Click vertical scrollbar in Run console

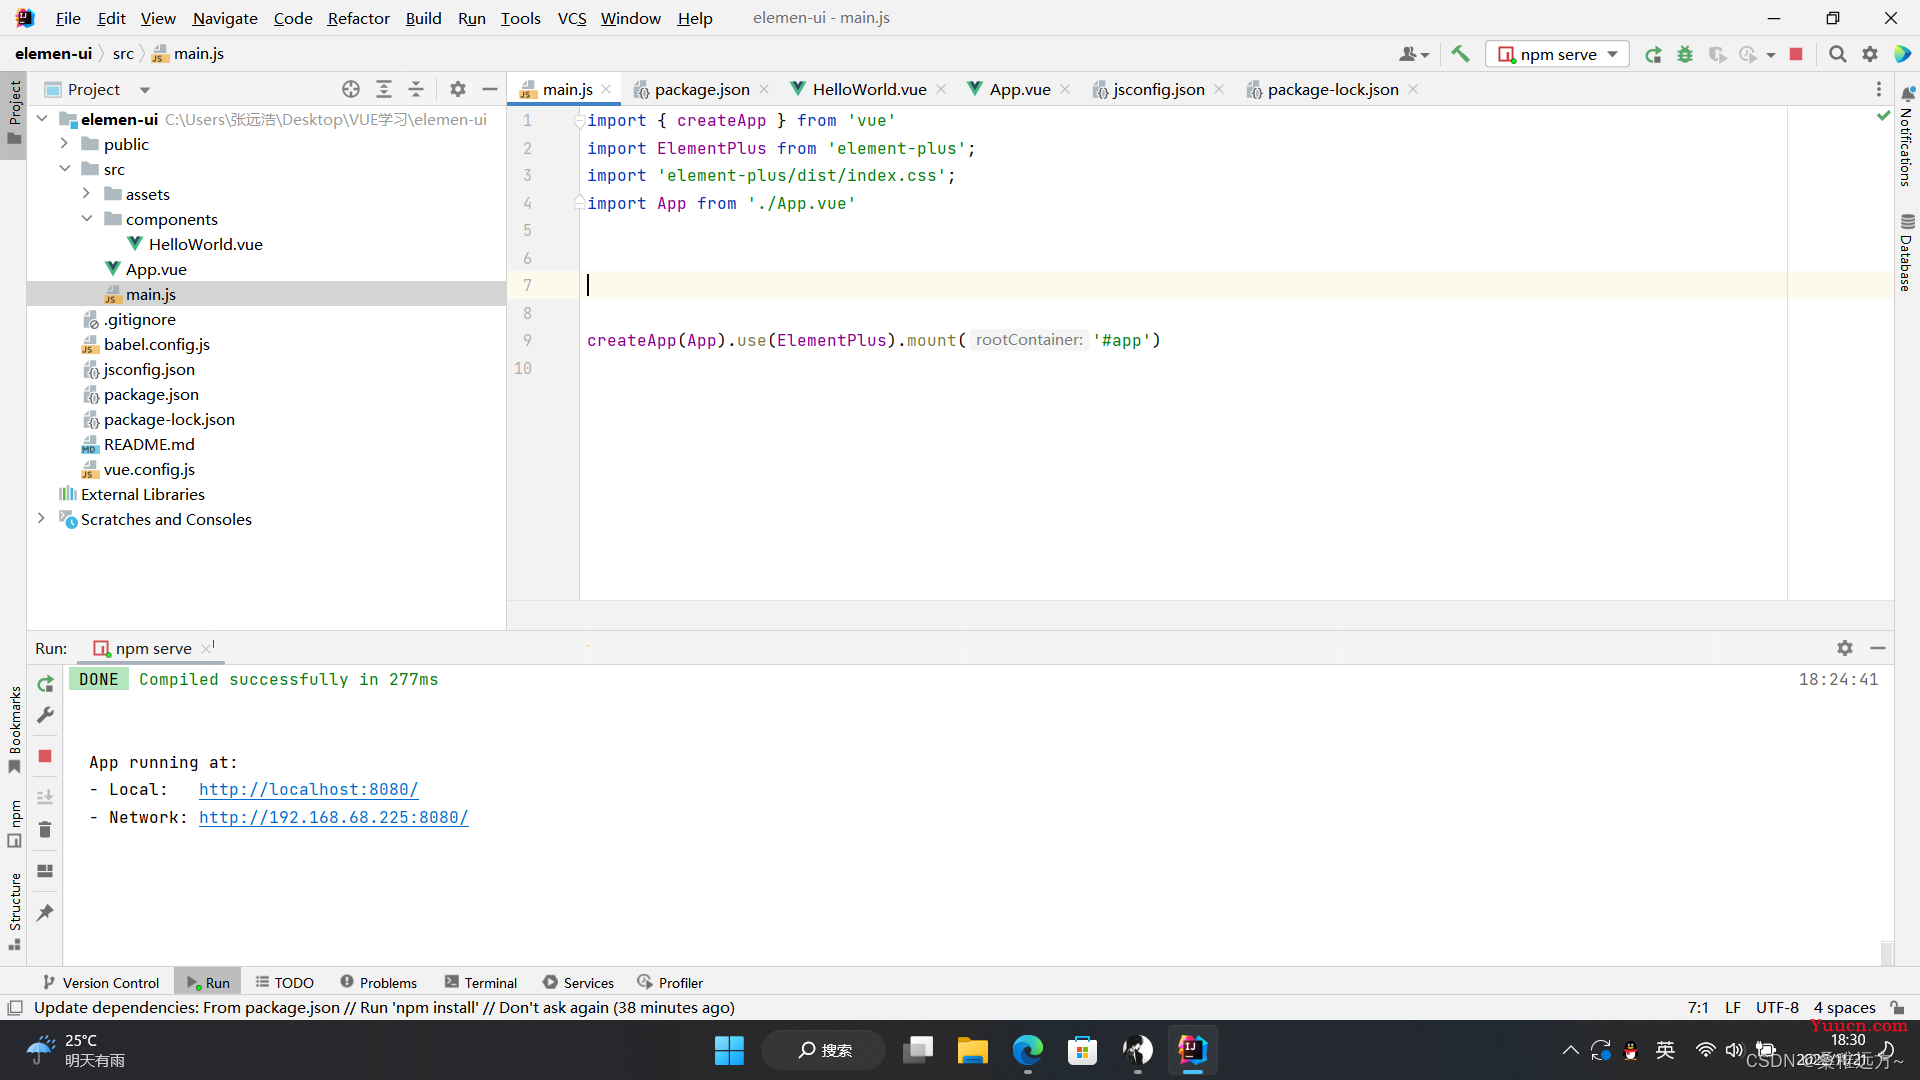click(x=1886, y=951)
